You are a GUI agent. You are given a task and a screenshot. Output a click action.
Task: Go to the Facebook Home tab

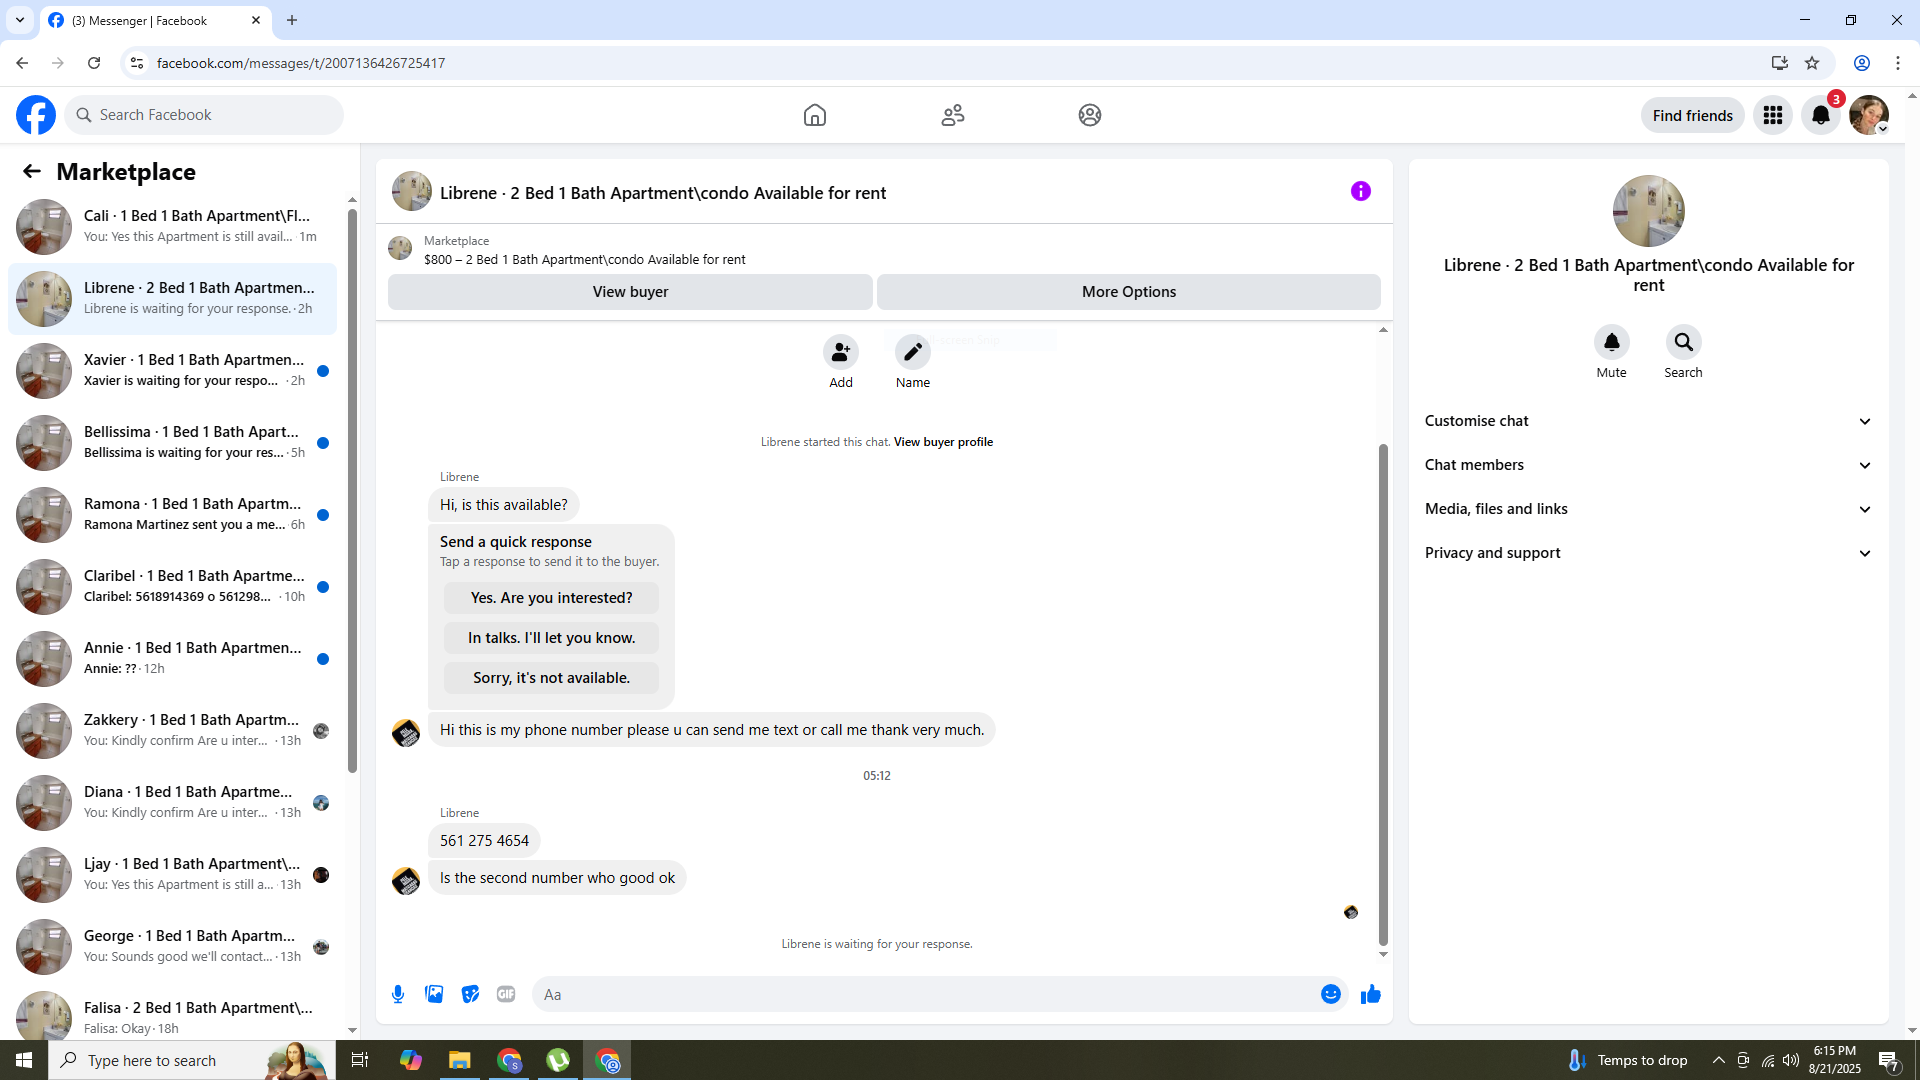(x=814, y=115)
